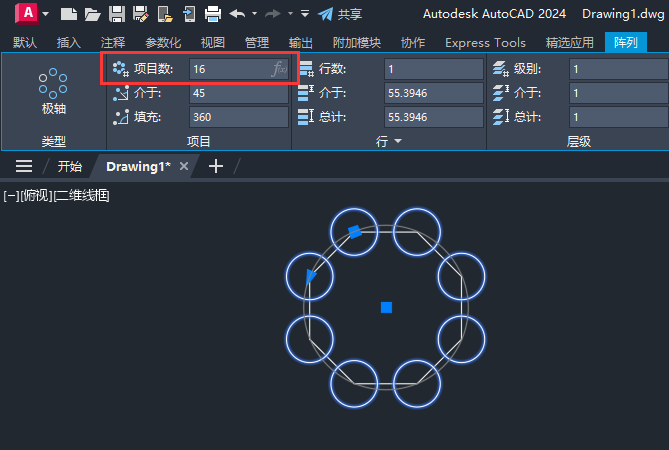Switch to the Express Tools ribbon tab
The image size is (669, 450).
485,43
